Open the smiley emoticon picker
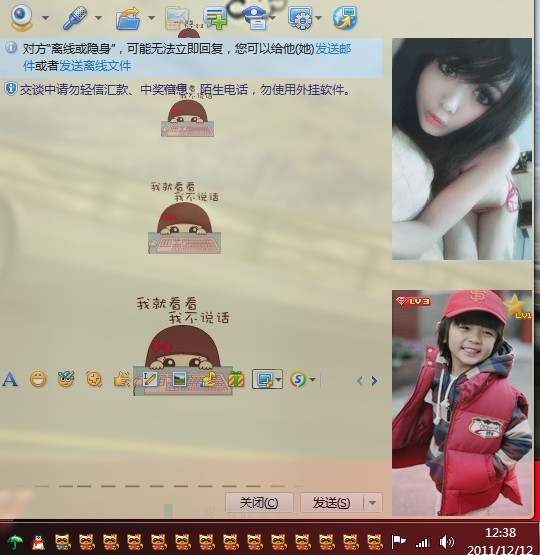 pos(38,380)
